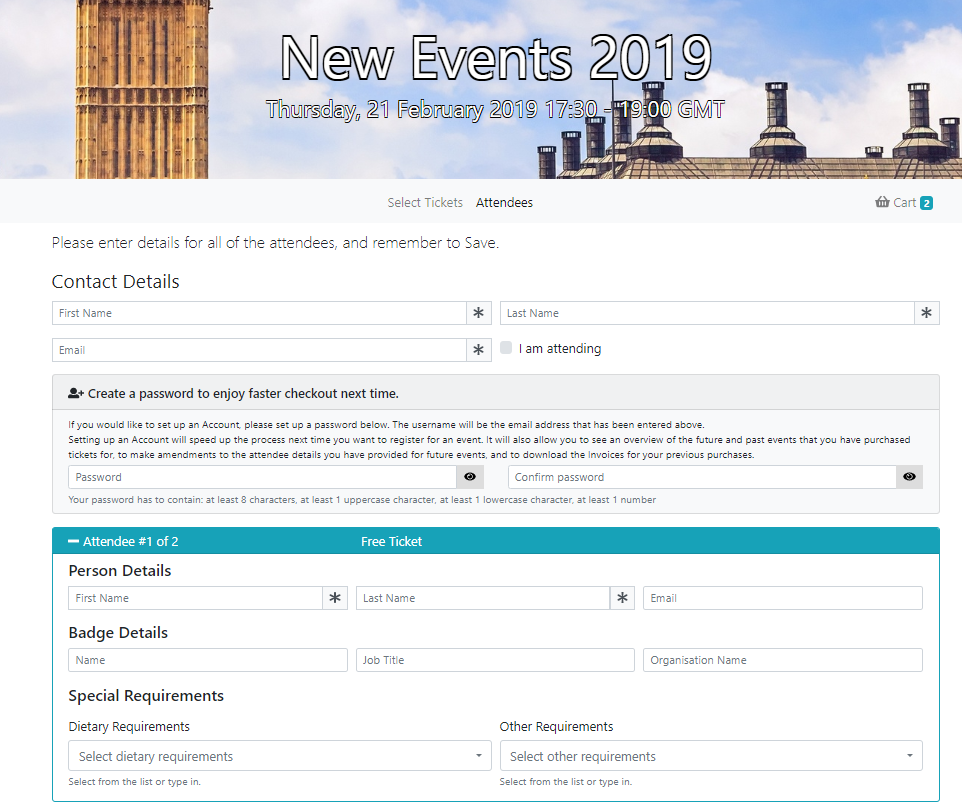Focus Person Details Last Name field
This screenshot has height=805, width=962.
pyautogui.click(x=483, y=598)
